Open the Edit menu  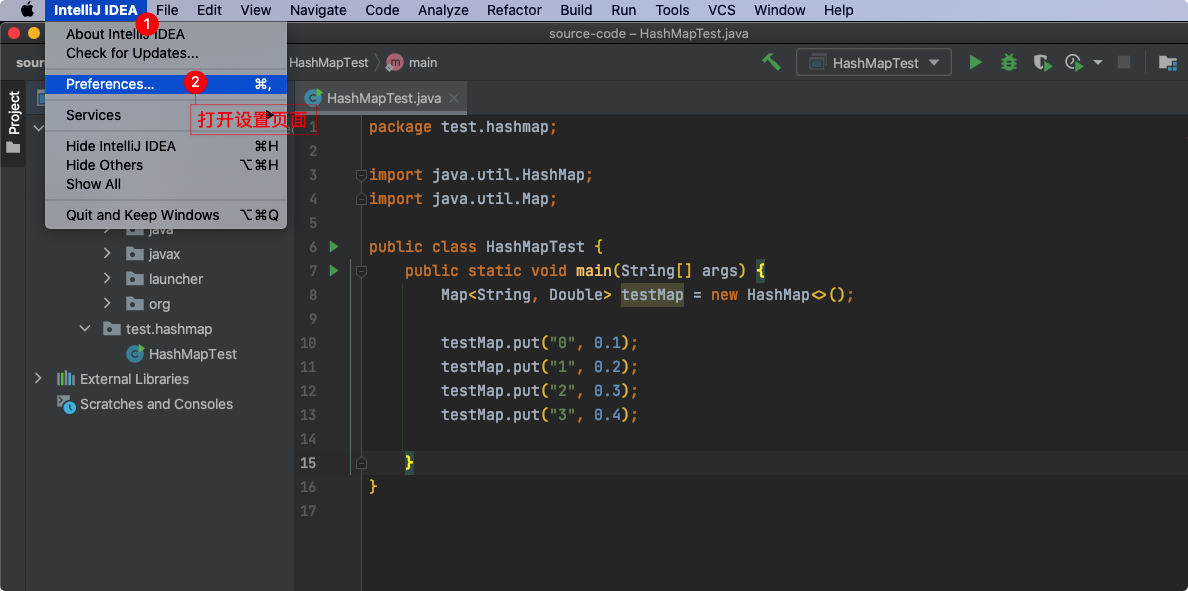[209, 10]
